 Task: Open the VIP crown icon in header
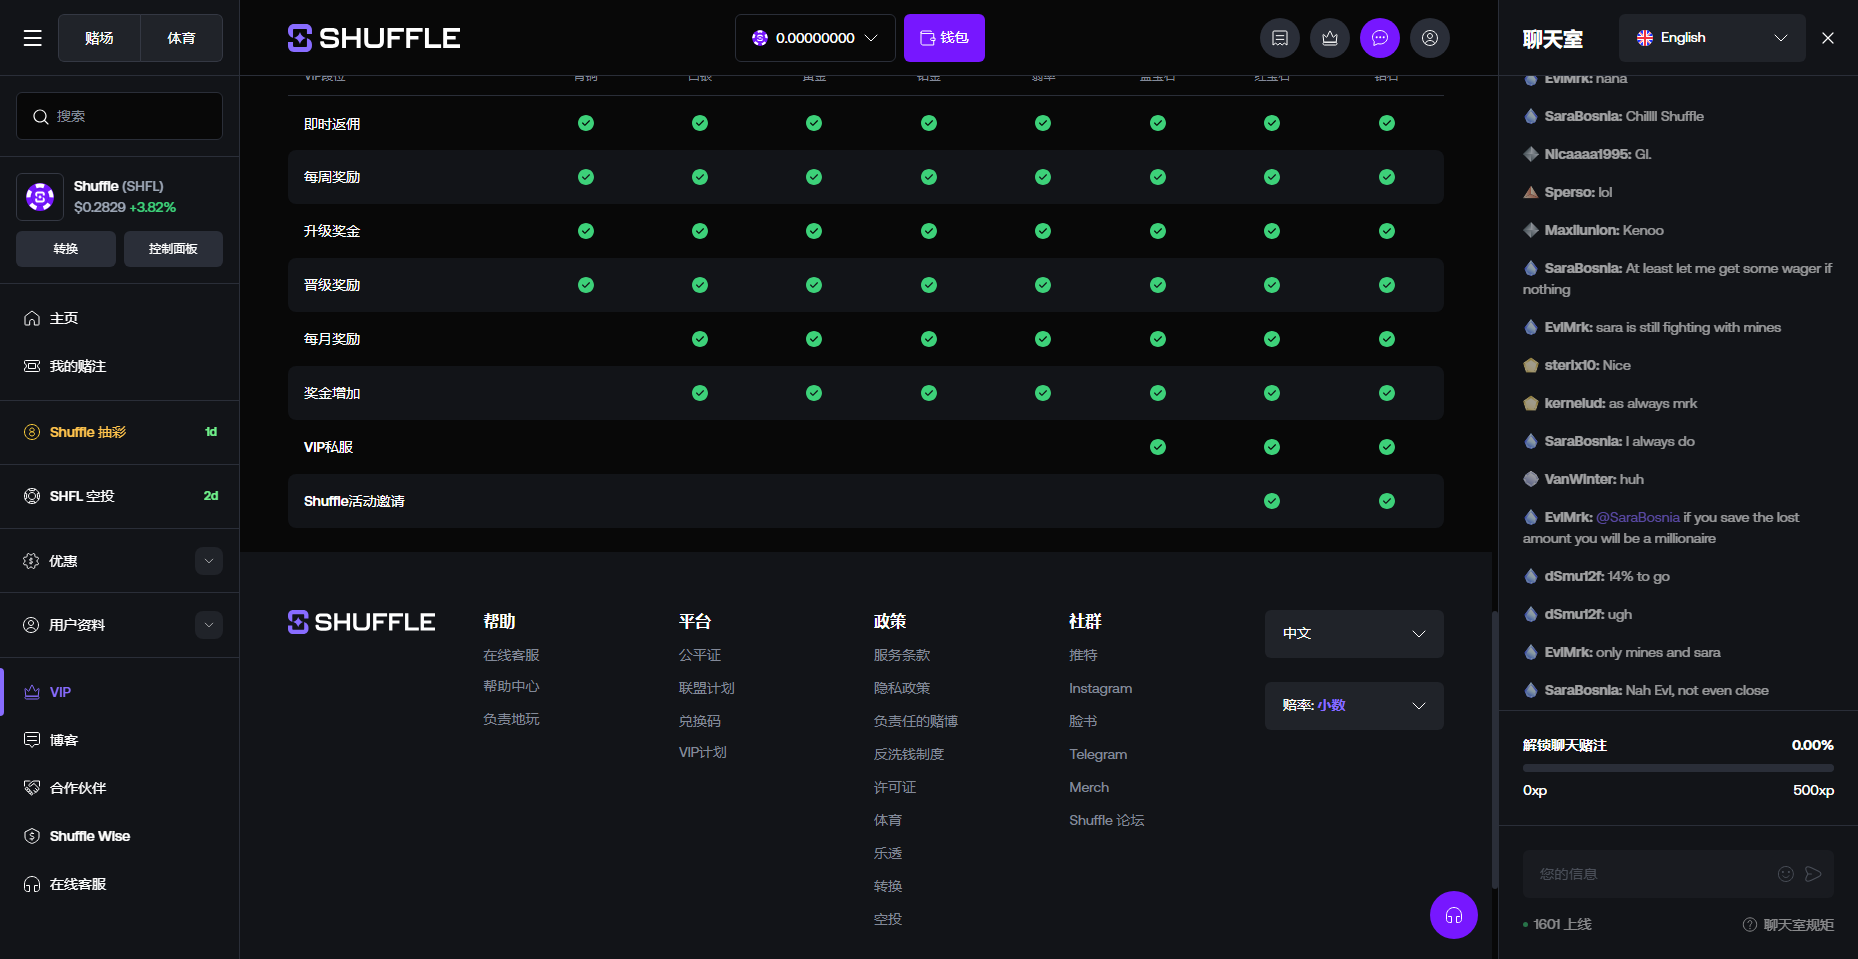click(1330, 38)
